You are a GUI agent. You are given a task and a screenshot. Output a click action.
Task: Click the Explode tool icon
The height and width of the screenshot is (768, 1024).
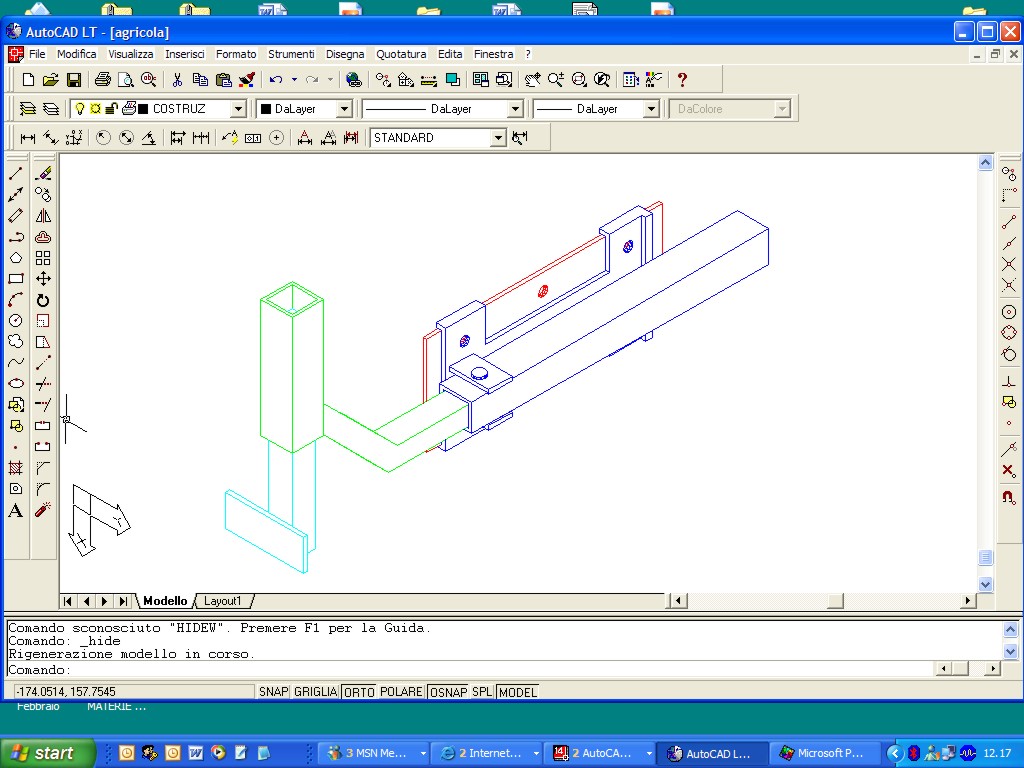[x=43, y=510]
